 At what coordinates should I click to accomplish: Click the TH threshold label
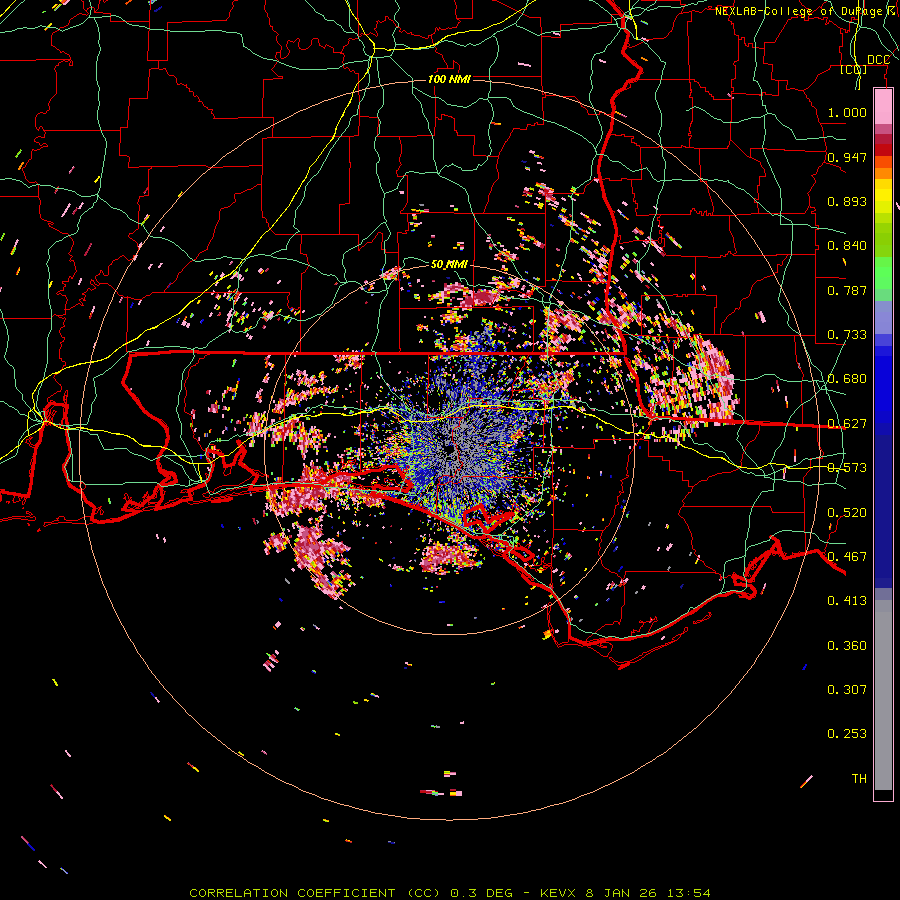tap(858, 778)
